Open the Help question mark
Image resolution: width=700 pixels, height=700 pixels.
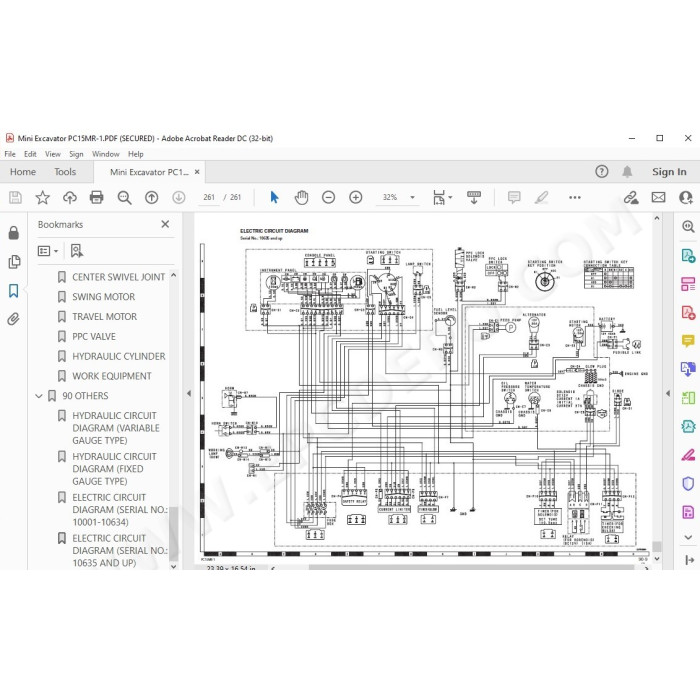tap(601, 171)
